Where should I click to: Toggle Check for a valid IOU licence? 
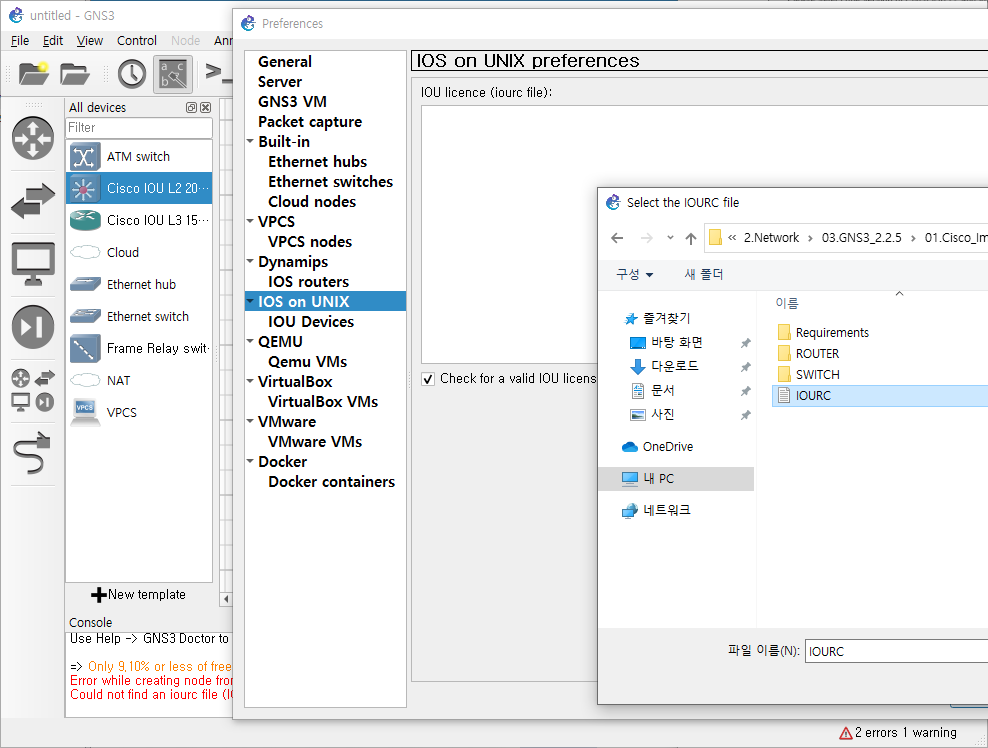[x=428, y=379]
